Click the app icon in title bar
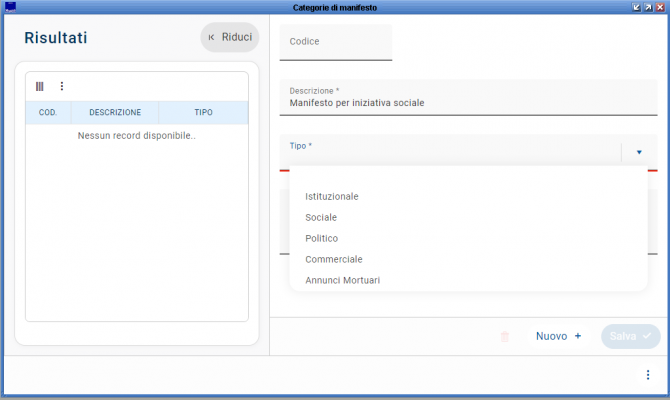Screen dimensions: 670x400 tap(10, 7)
